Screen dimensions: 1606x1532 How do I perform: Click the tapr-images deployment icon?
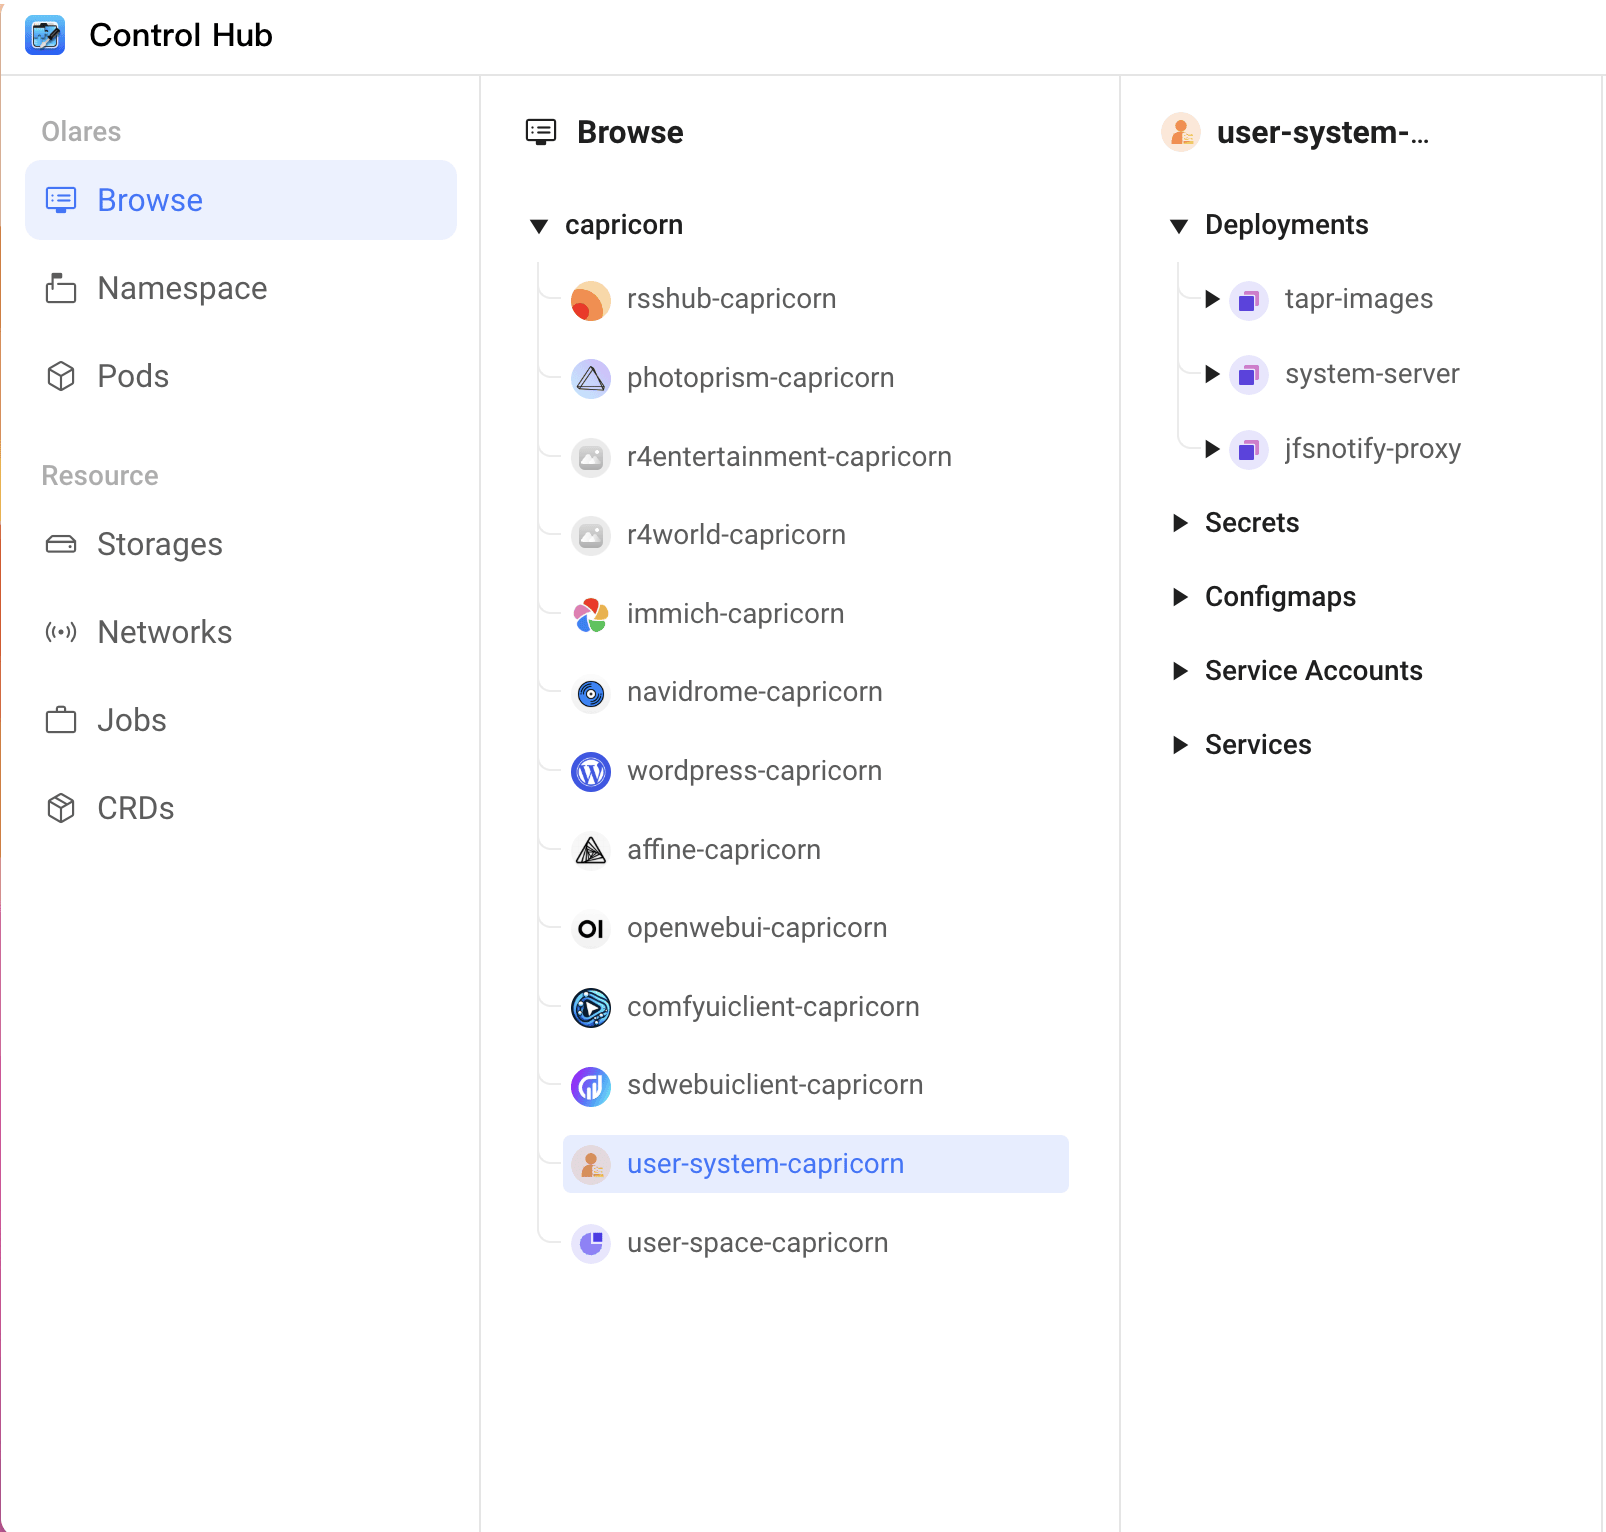coord(1248,299)
